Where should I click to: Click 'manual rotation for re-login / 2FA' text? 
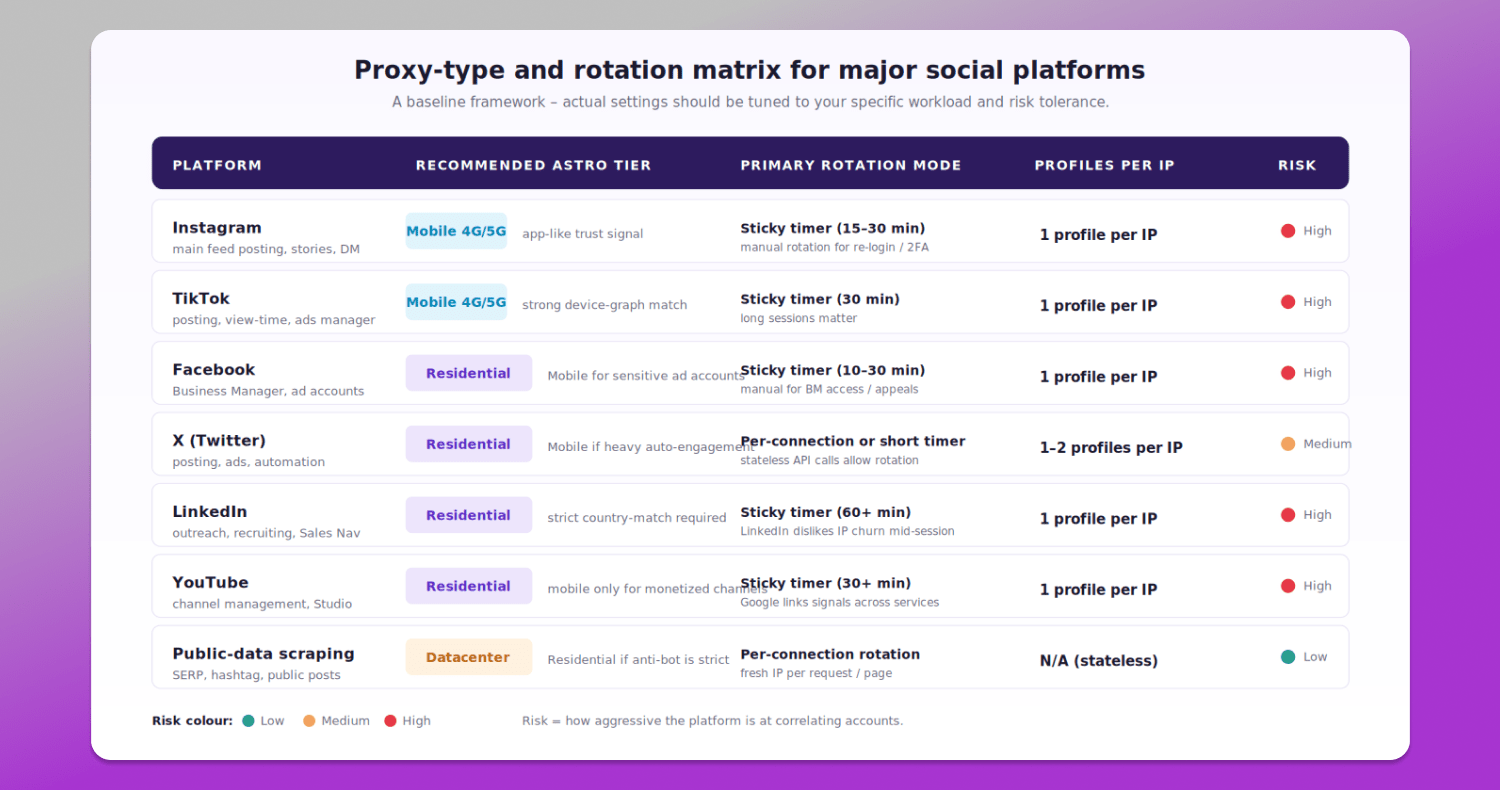click(x=834, y=247)
